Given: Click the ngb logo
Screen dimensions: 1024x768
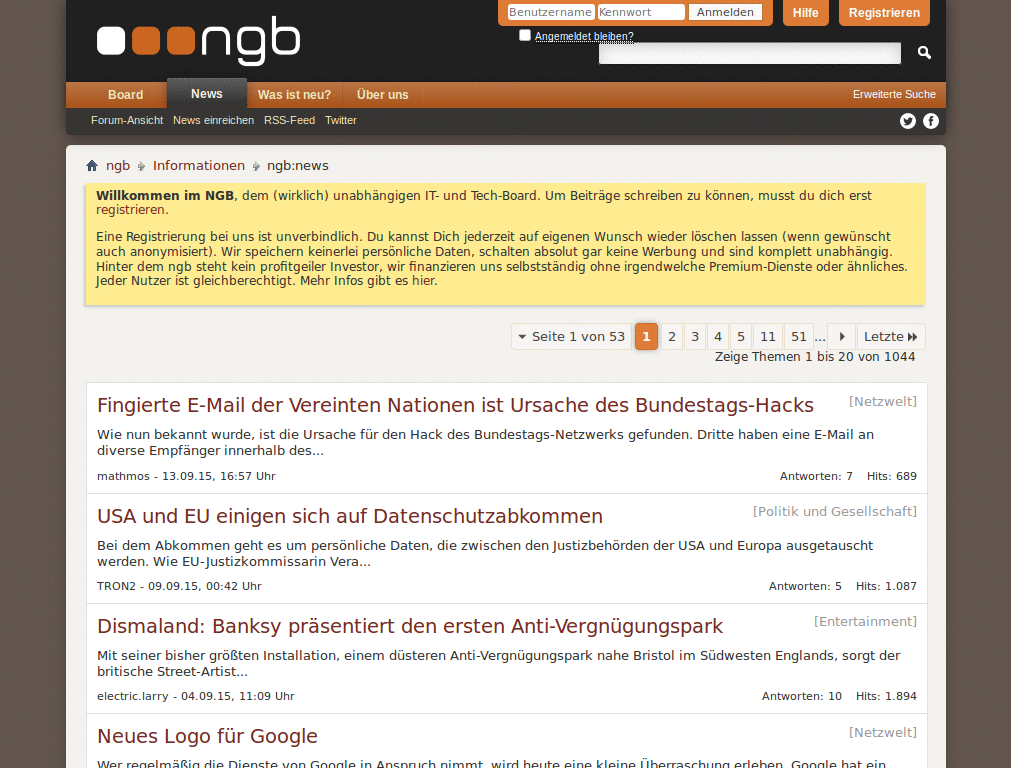Looking at the screenshot, I should click(x=197, y=41).
